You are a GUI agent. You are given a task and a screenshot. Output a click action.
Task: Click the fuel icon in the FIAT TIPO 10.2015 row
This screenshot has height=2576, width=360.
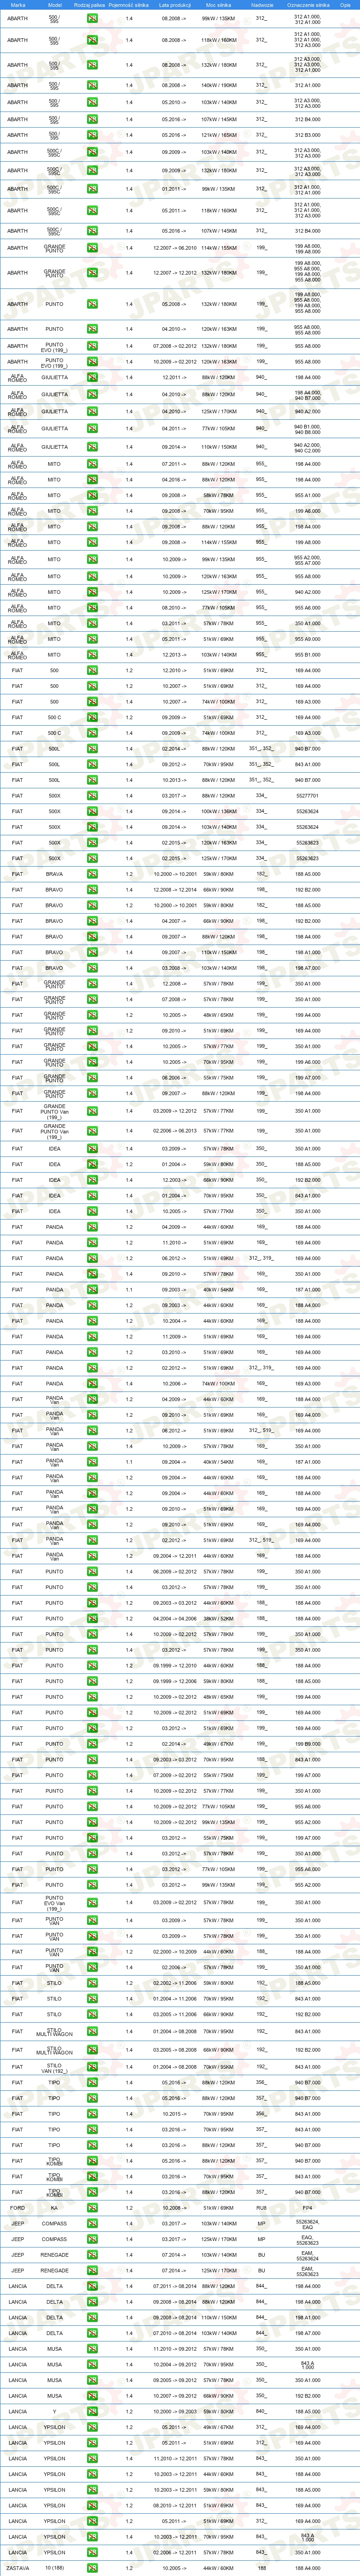(92, 2114)
